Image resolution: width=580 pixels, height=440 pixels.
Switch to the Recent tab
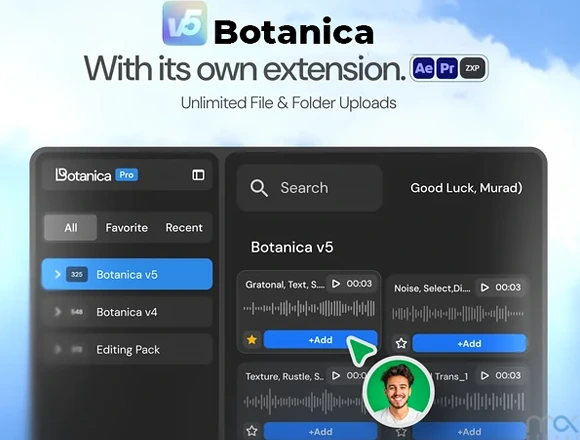coord(184,227)
